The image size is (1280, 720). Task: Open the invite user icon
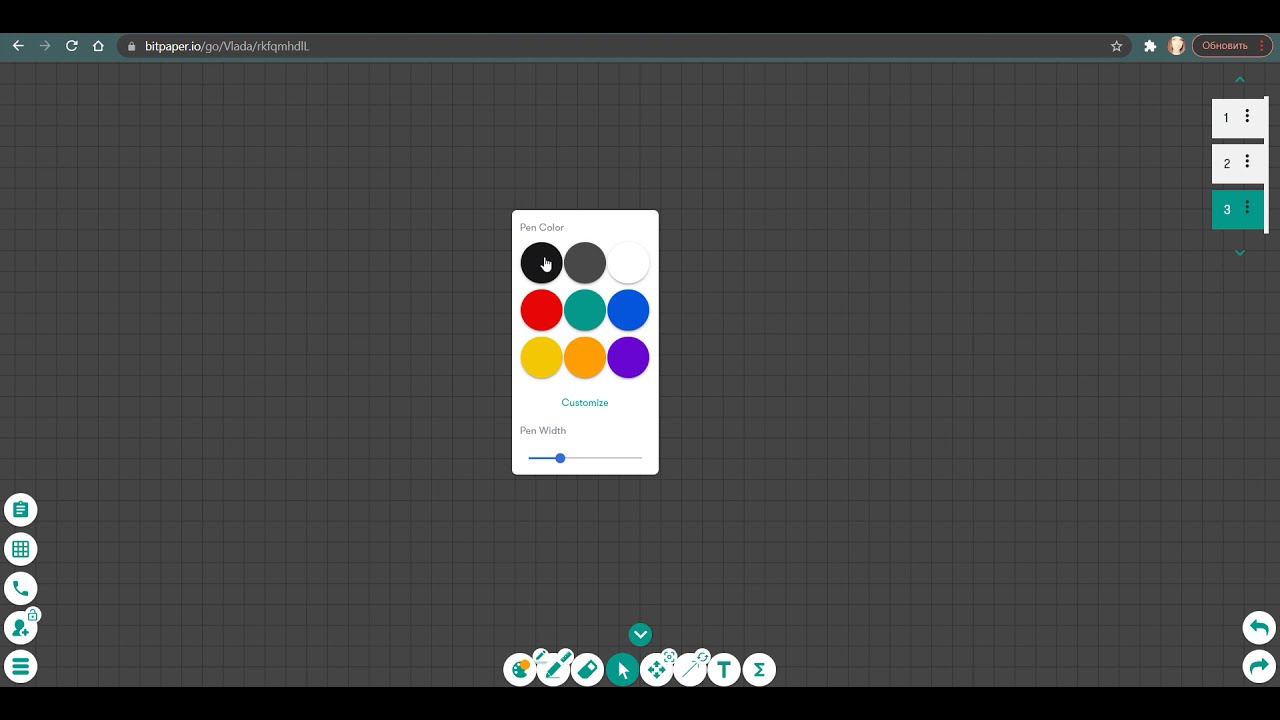pos(20,628)
